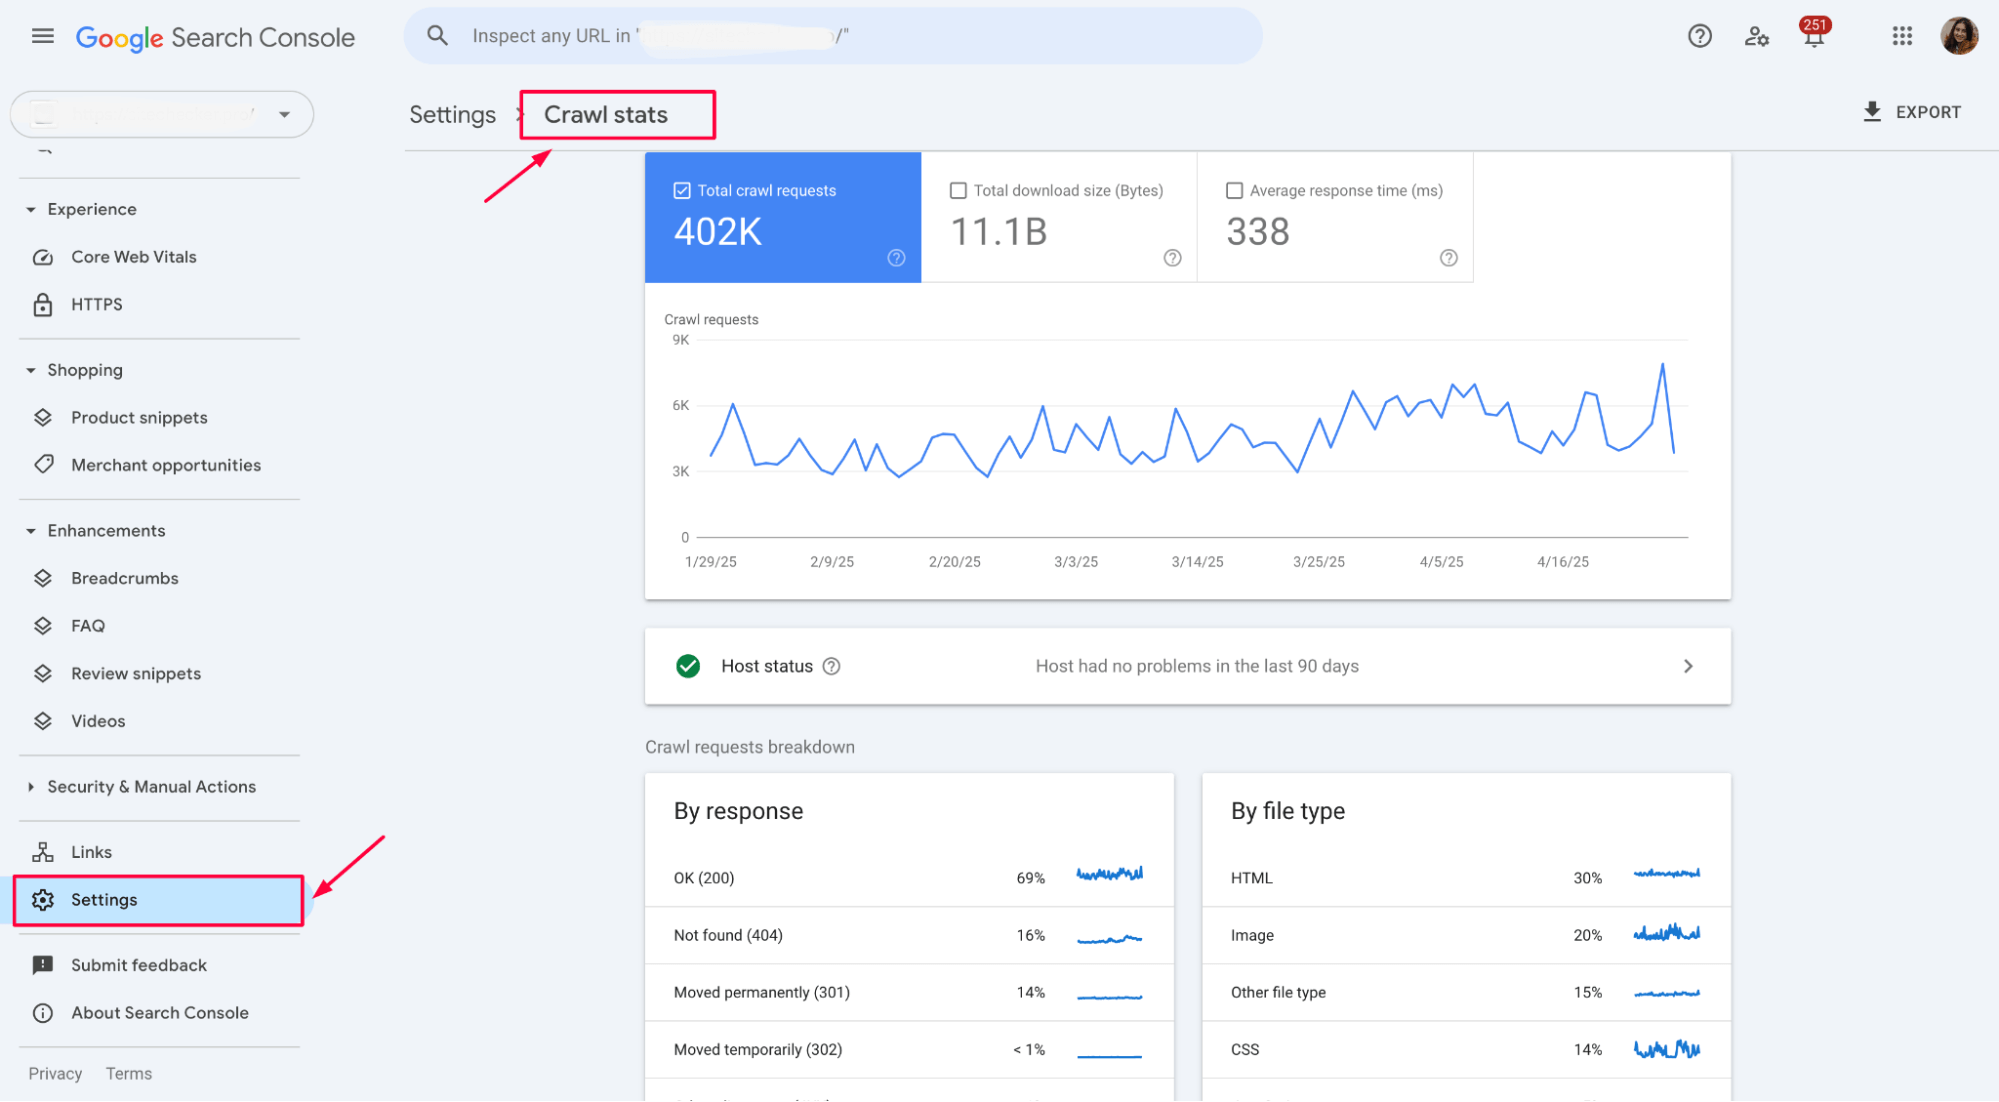Collapse the Experience section
1999x1102 pixels.
pyautogui.click(x=31, y=210)
